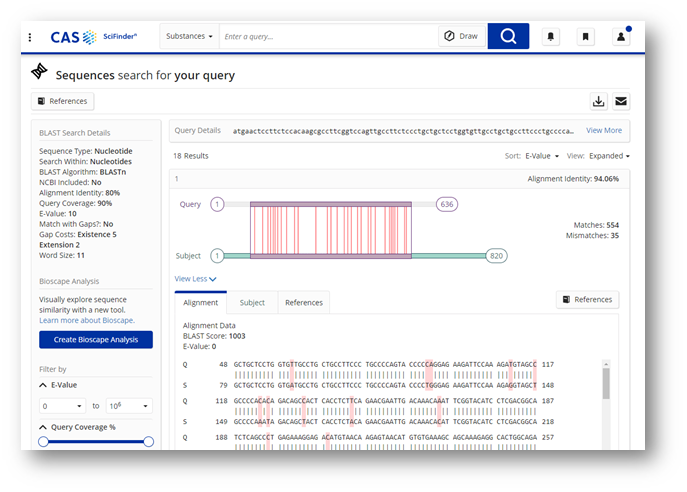Open the View Expanded dropdown
Image resolution: width=687 pixels, height=492 pixels.
[609, 156]
